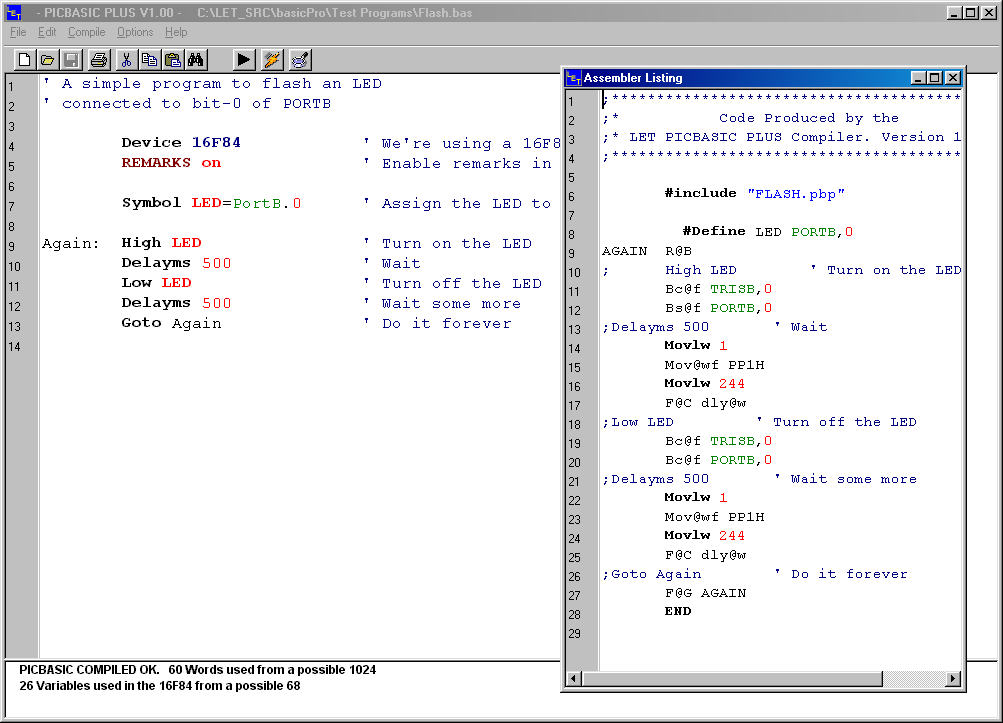Click 'Delayms 500' on editor line 10

(176, 263)
